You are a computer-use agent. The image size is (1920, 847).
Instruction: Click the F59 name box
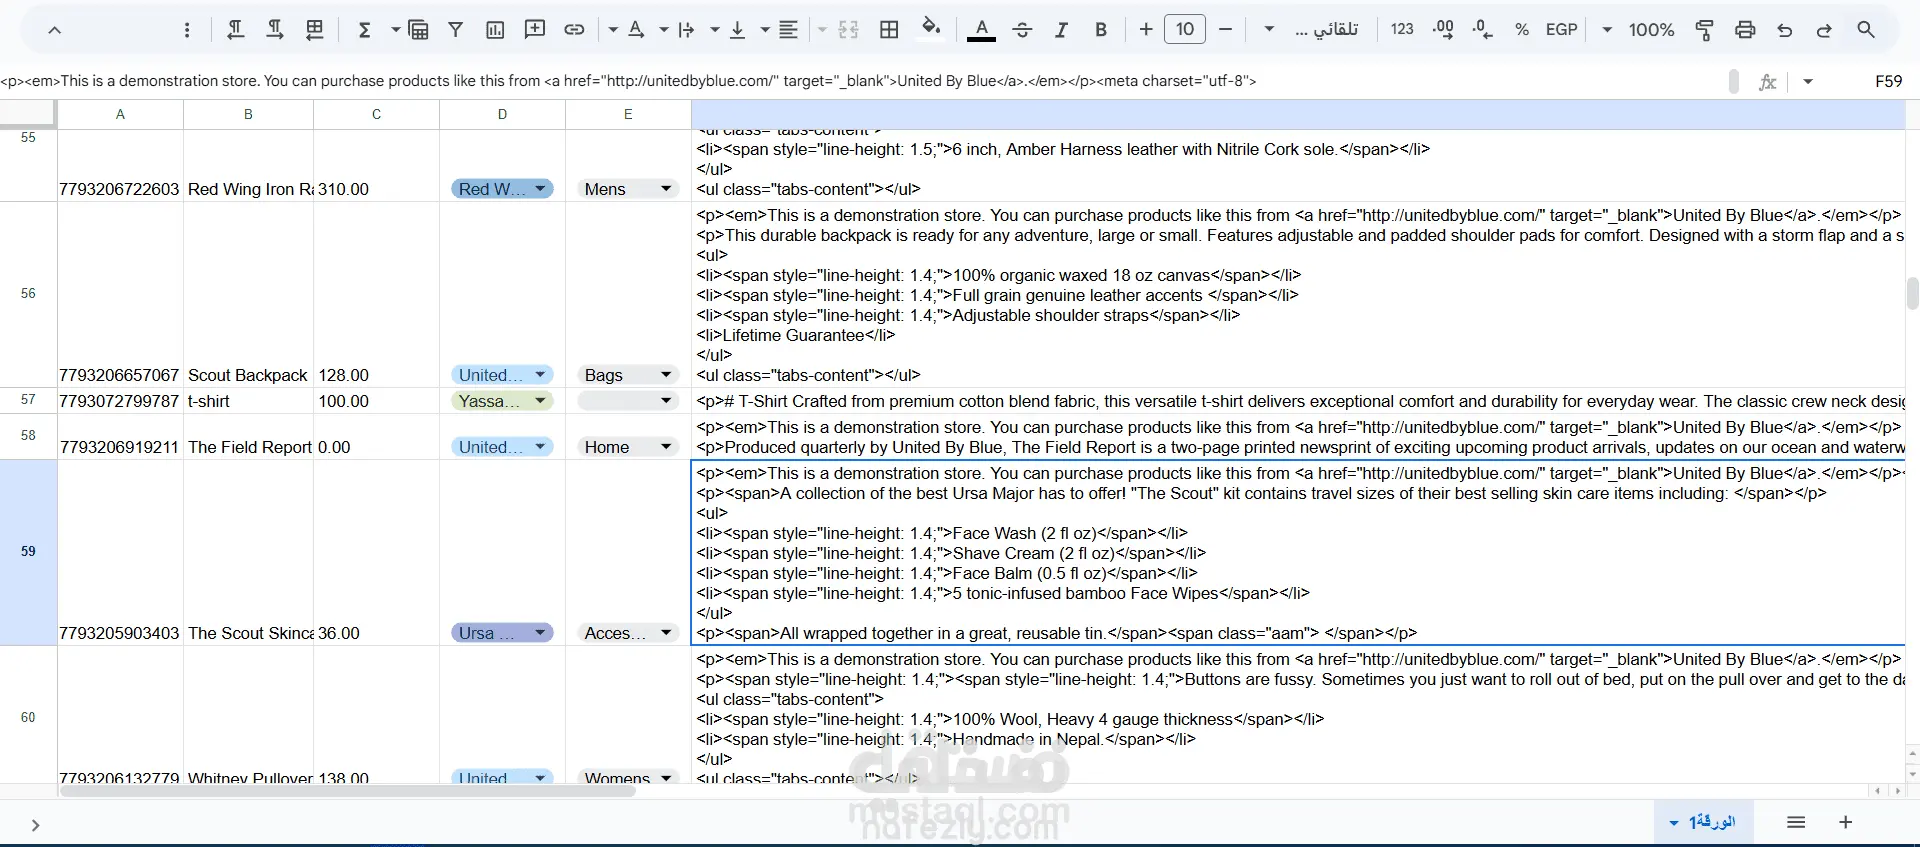point(1888,82)
